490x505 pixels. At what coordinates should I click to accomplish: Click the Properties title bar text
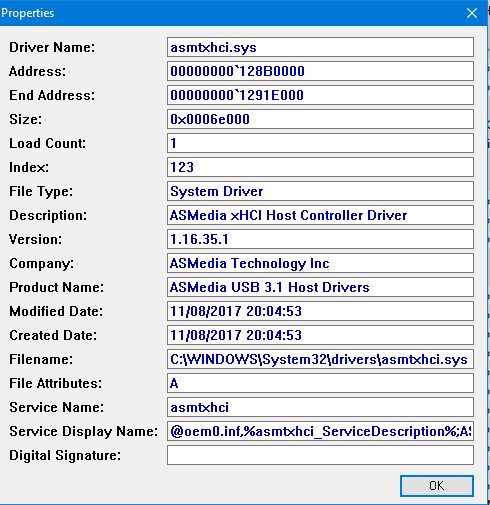[x=27, y=13]
